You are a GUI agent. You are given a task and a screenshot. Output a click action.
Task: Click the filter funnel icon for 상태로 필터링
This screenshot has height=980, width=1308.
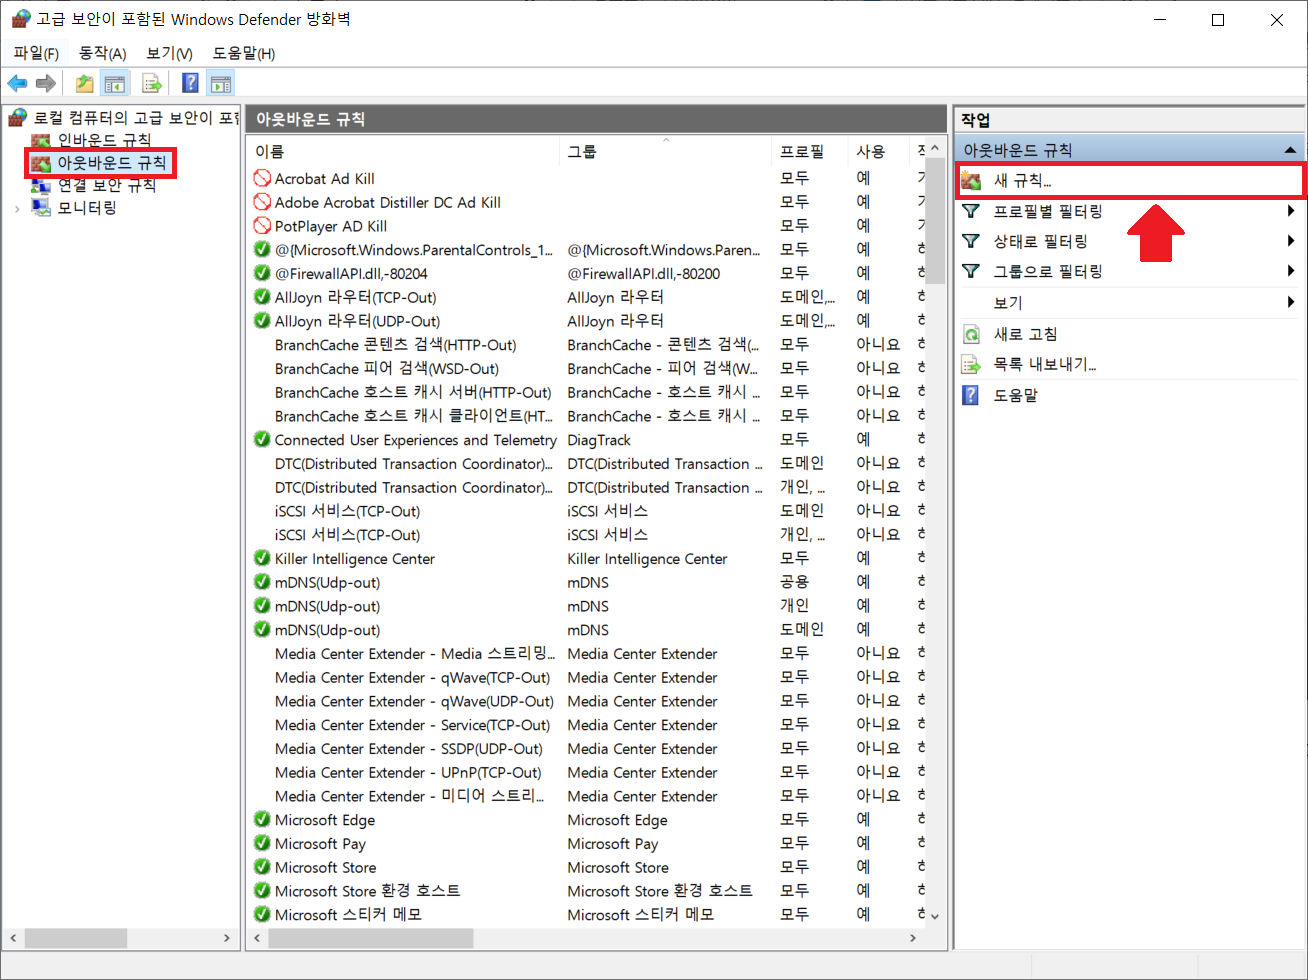pyautogui.click(x=971, y=241)
